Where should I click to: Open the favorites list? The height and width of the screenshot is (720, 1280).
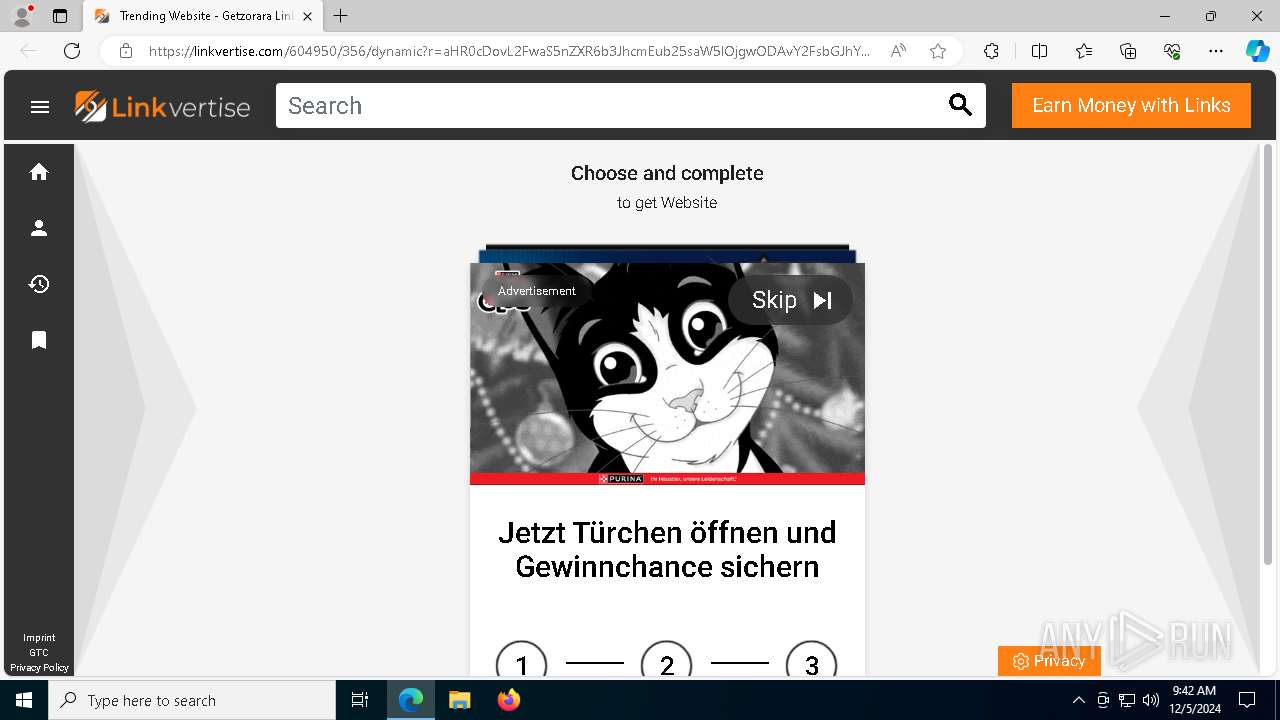1084,51
